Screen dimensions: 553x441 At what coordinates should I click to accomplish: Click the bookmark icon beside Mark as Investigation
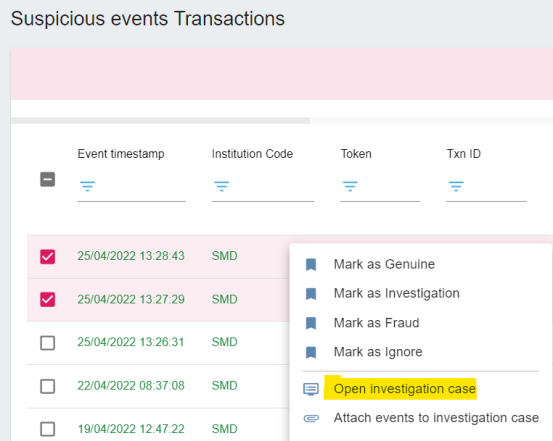pos(311,294)
